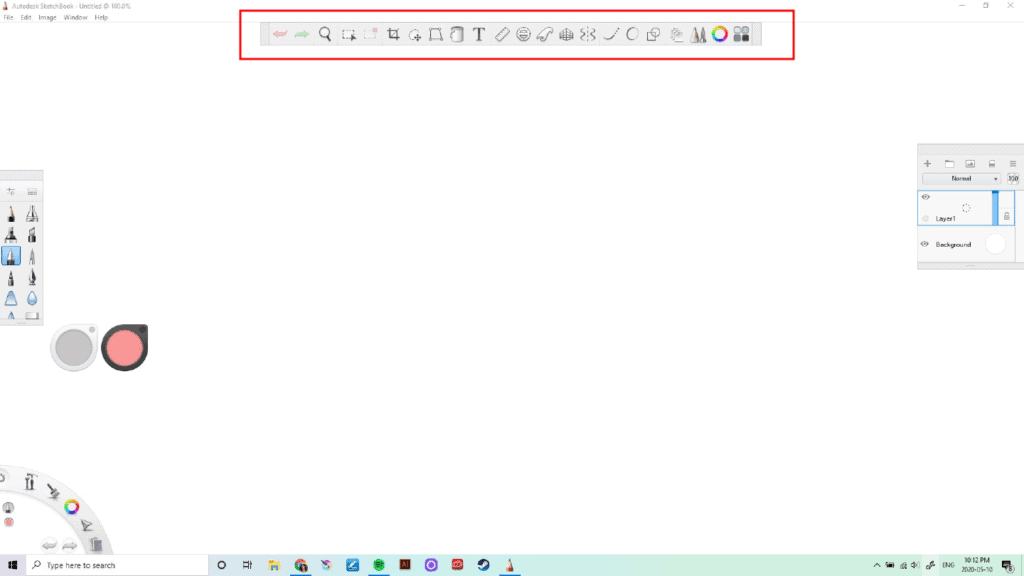
Task: Toggle the Brush Palette icon in toolbar
Action: [698, 34]
